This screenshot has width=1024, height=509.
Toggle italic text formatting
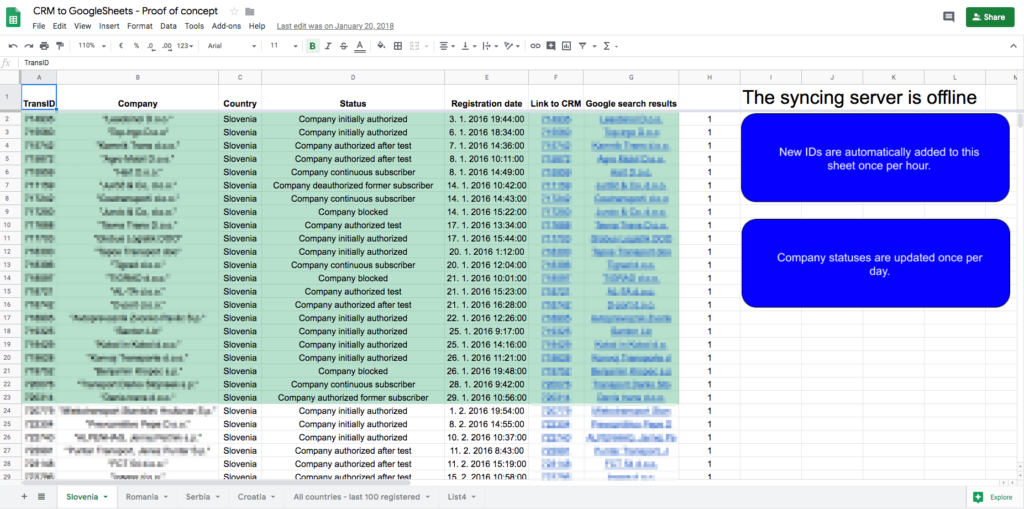(x=329, y=45)
